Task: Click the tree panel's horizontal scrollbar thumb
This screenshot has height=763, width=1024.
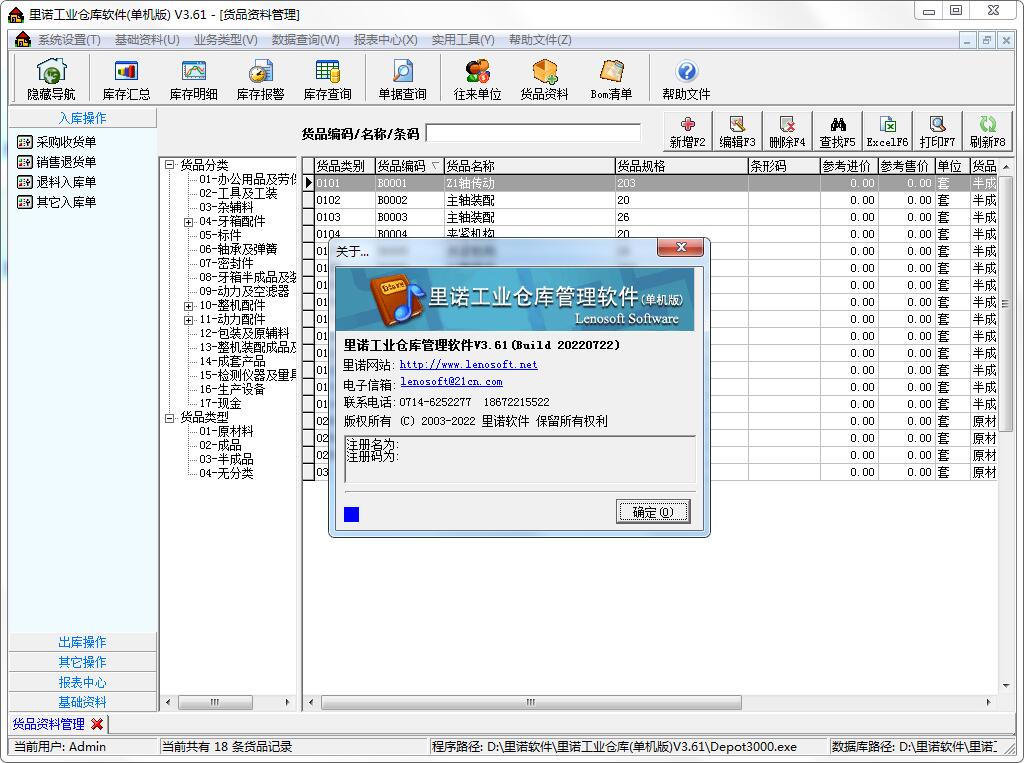Action: 215,702
